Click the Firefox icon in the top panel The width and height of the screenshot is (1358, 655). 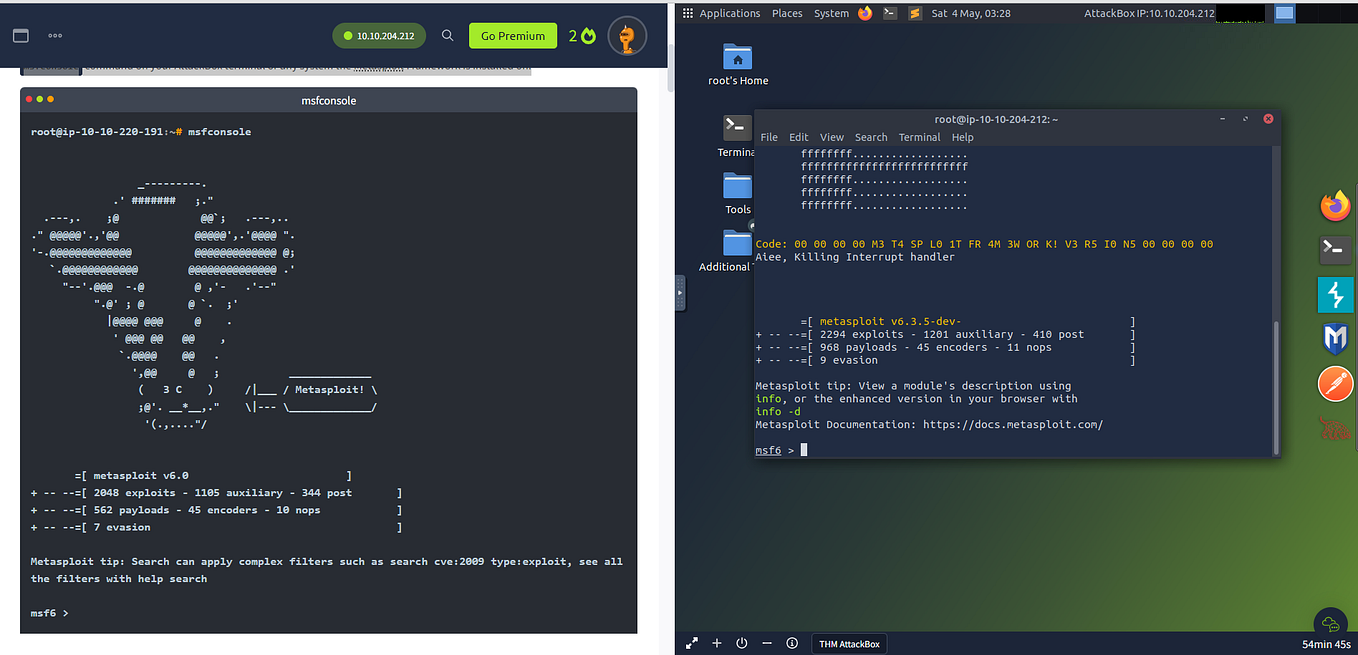pos(864,13)
